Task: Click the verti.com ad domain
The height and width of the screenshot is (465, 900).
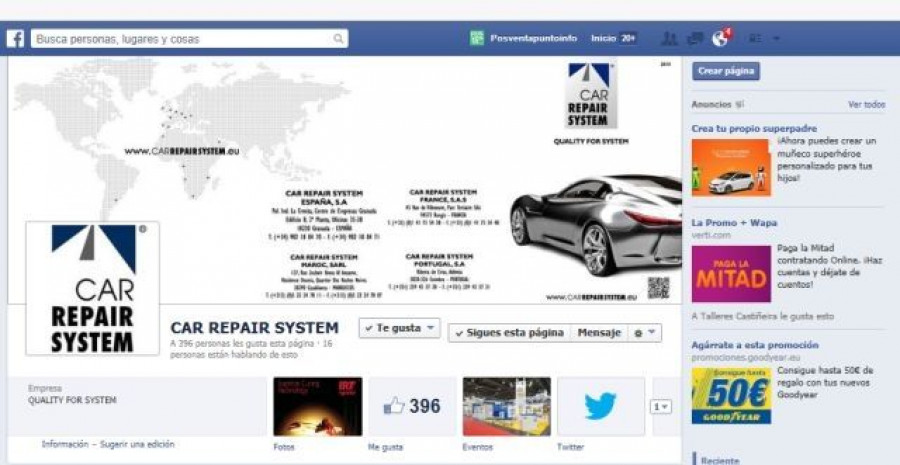Action: coord(711,235)
